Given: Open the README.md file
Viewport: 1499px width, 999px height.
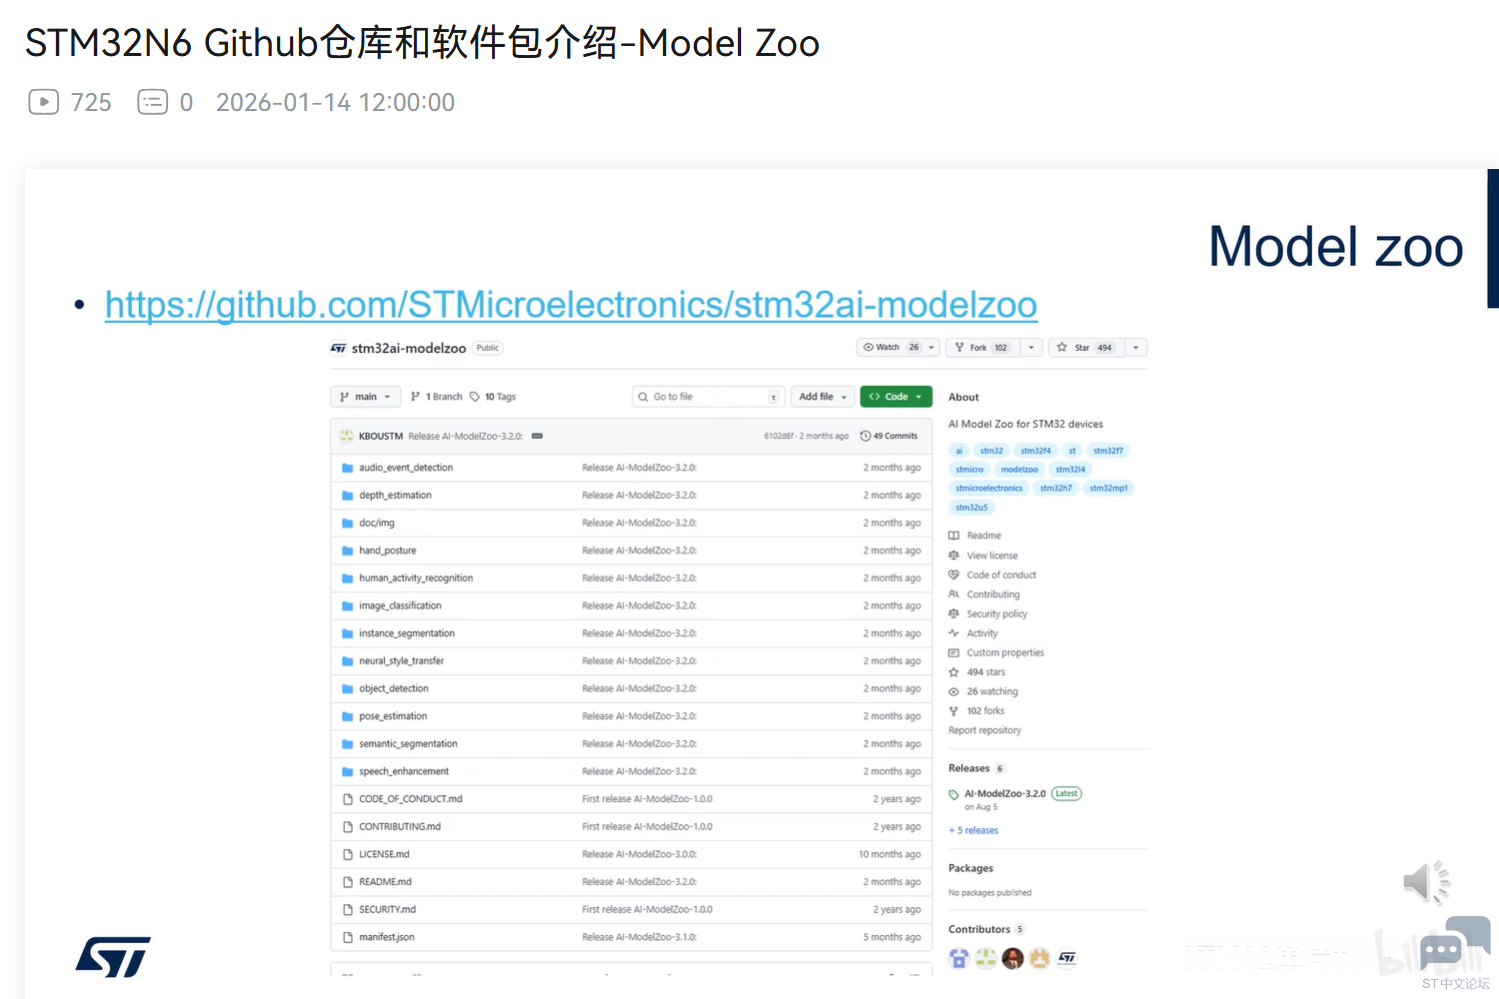Looking at the screenshot, I should (x=385, y=882).
